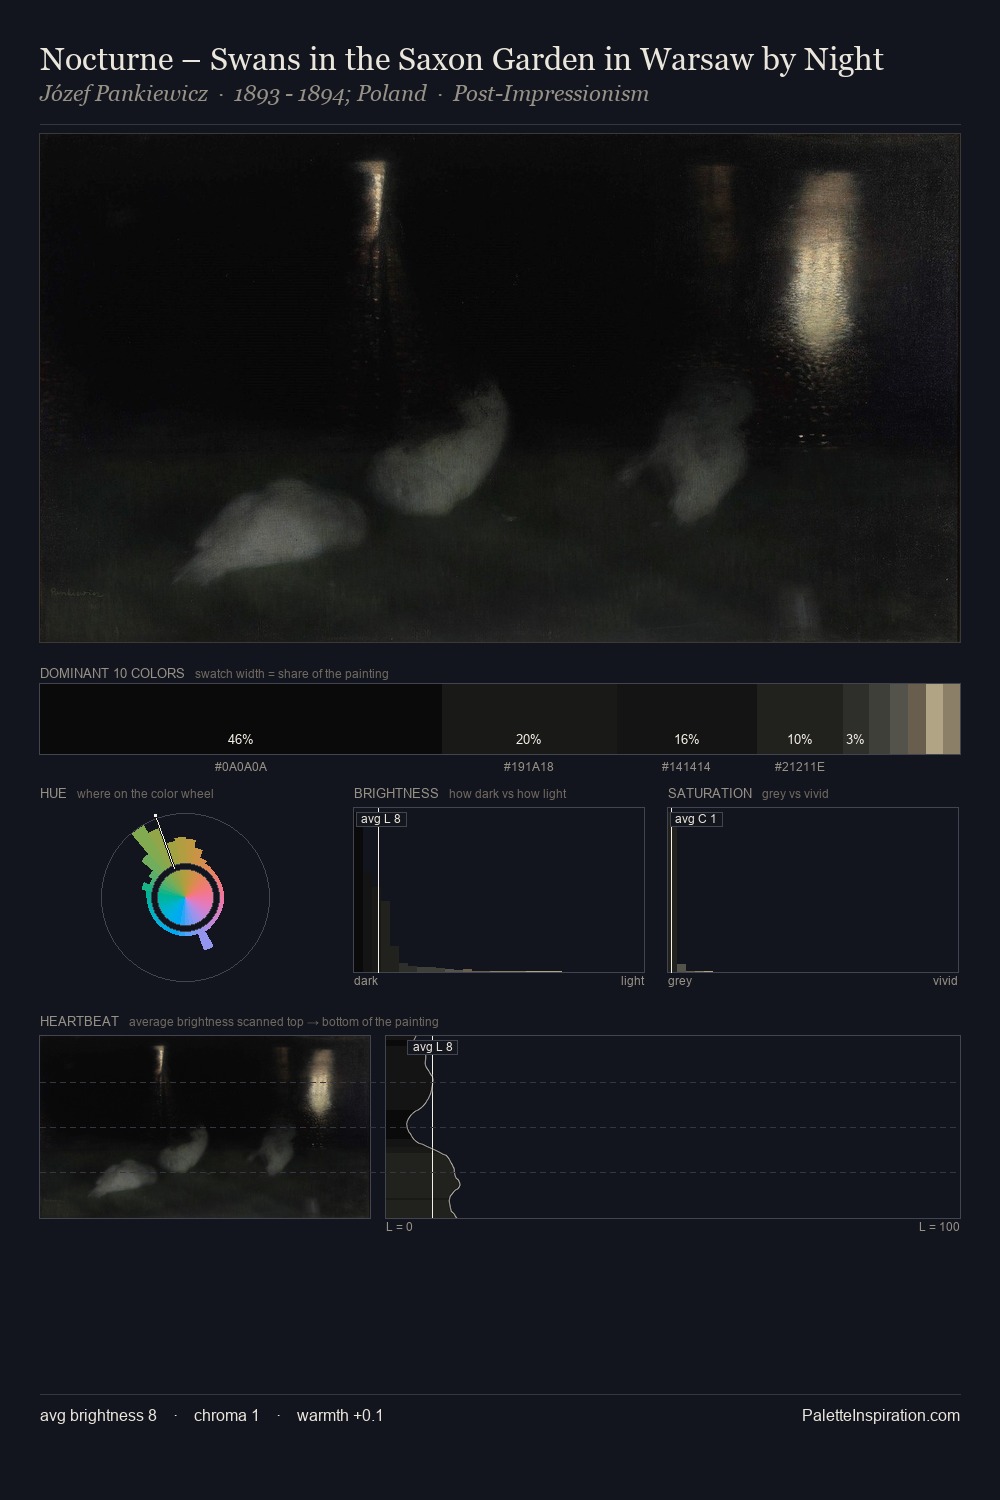Click the 'HUE' section heading
The image size is (1000, 1500).
(53, 793)
